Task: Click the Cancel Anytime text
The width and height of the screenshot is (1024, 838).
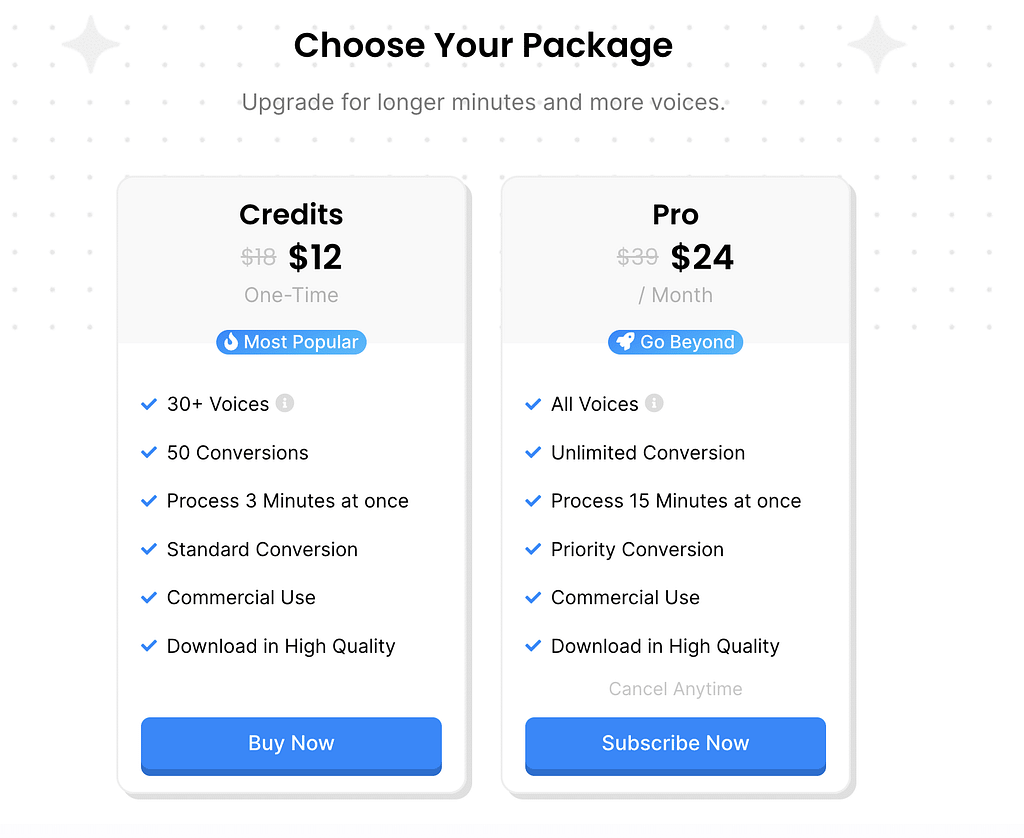Action: [675, 688]
